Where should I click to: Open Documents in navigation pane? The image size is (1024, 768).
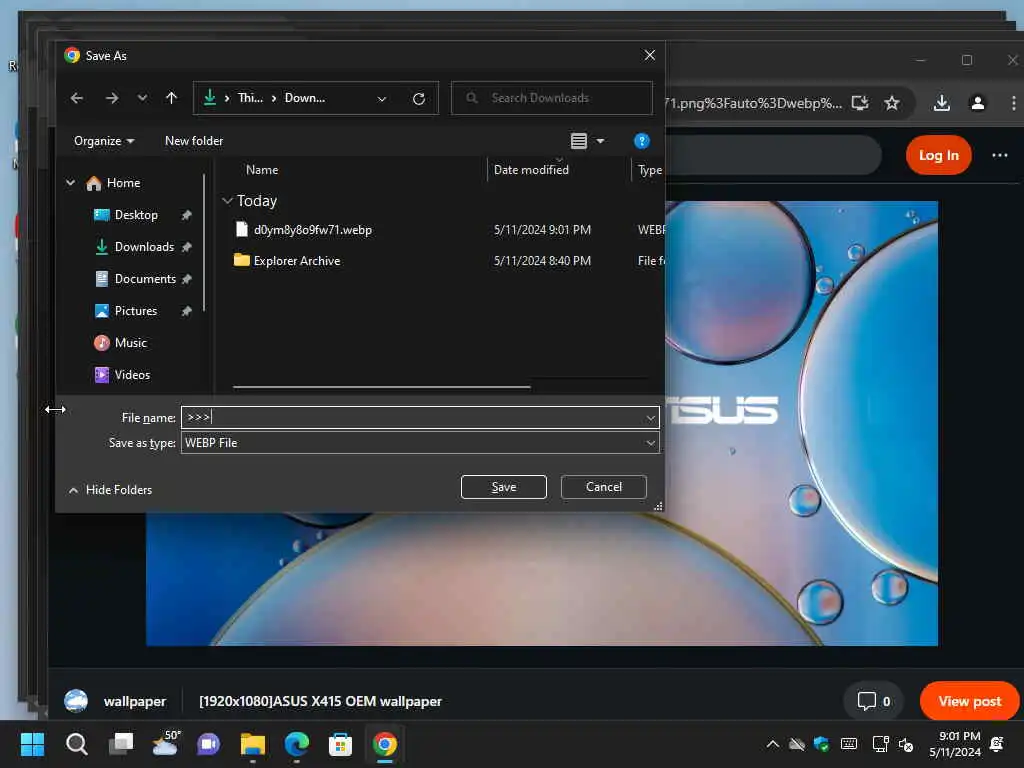(136, 279)
